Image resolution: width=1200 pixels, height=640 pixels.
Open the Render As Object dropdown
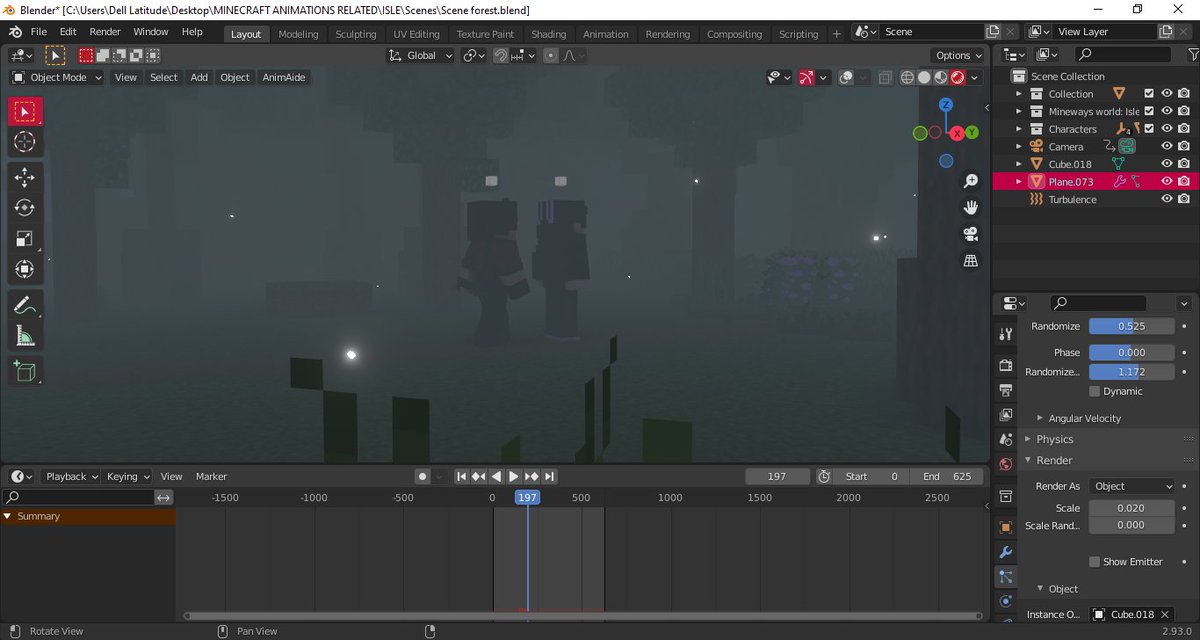(x=1131, y=486)
